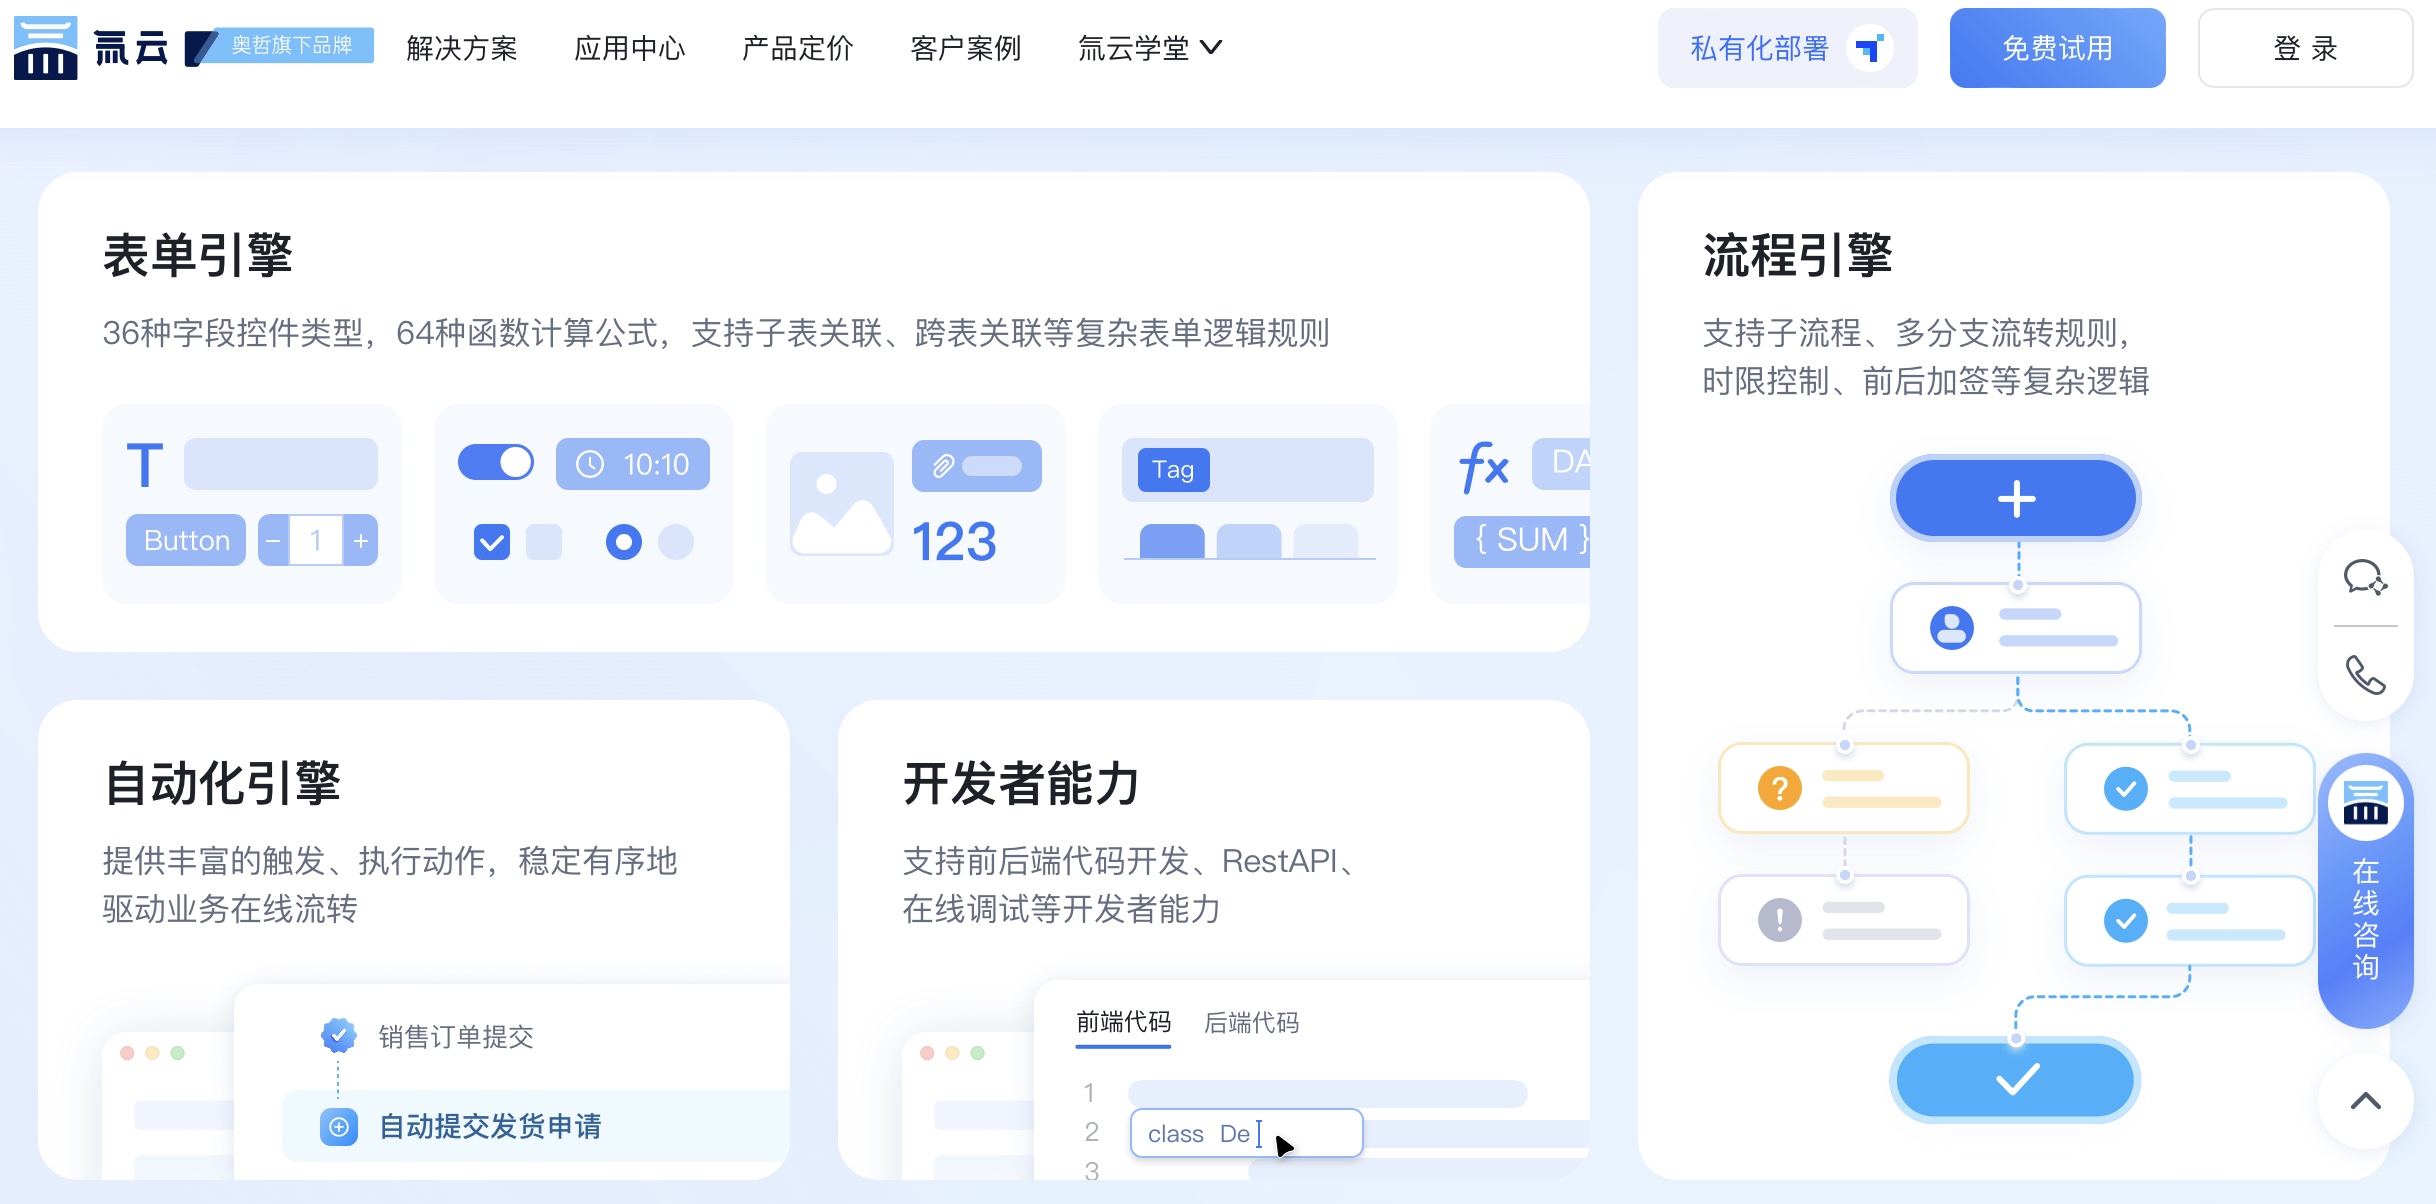Click the 氚云 logo icon
Viewport: 2436px width, 1204px height.
tap(46, 47)
